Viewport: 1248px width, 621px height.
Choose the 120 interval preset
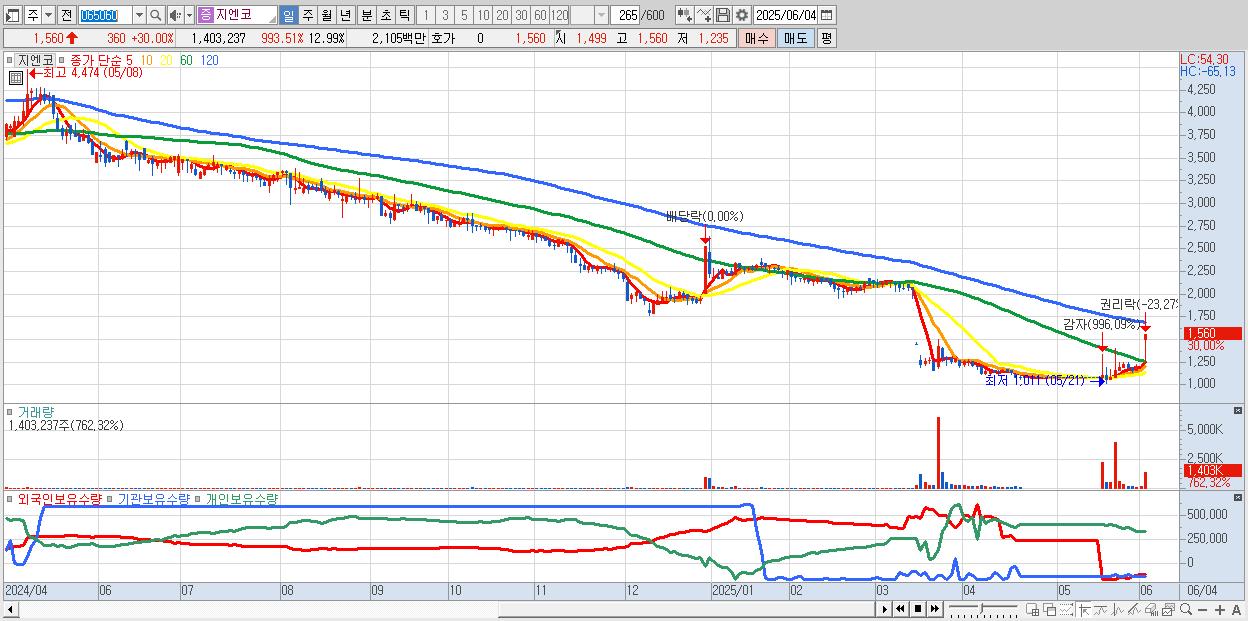click(x=559, y=15)
